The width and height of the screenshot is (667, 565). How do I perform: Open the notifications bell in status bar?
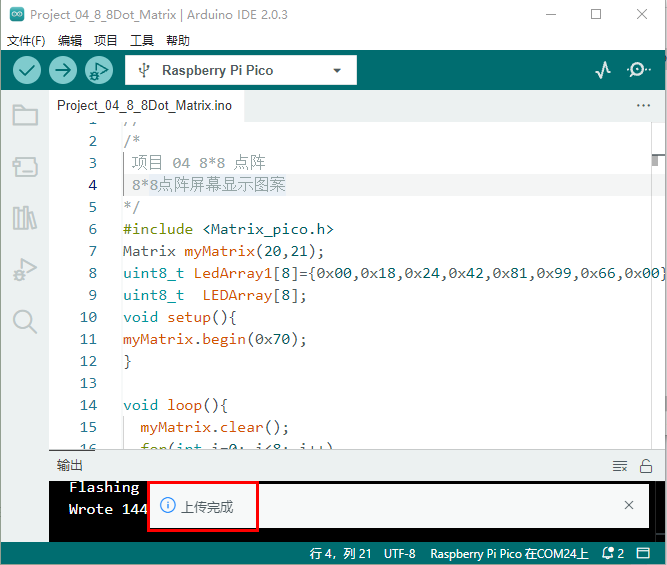click(613, 554)
